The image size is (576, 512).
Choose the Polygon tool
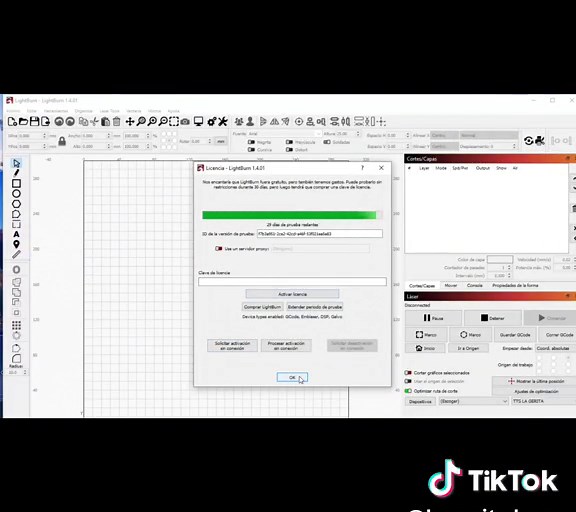tap(16, 204)
